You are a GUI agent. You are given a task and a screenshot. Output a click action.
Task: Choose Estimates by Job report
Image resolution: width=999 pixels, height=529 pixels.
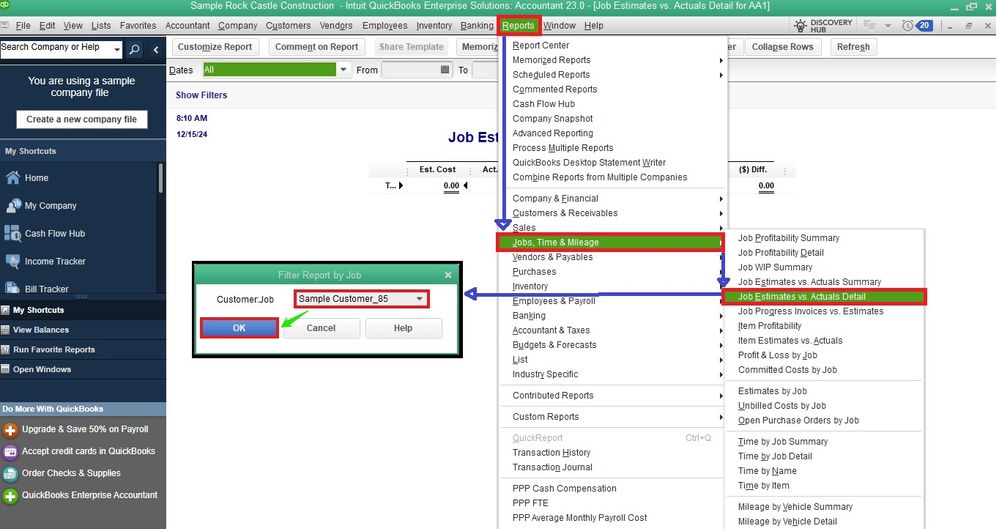772,391
